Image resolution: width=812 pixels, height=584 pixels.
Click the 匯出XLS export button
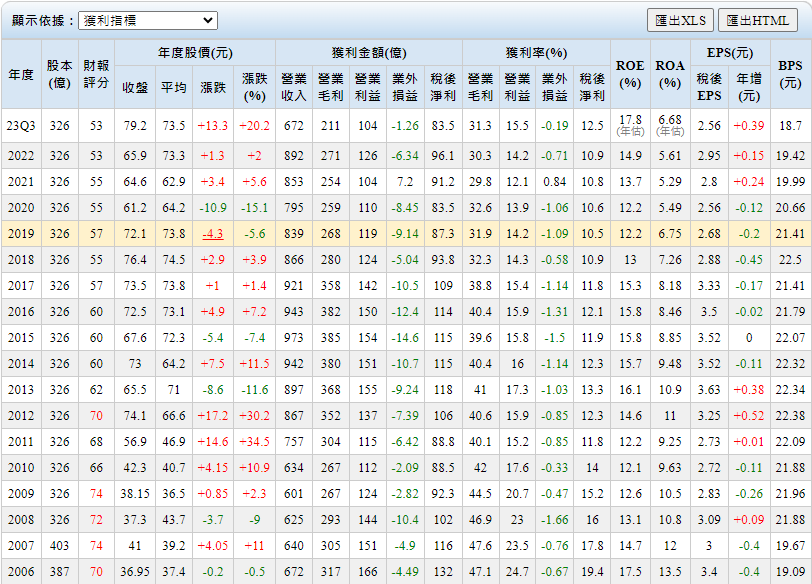680,20
